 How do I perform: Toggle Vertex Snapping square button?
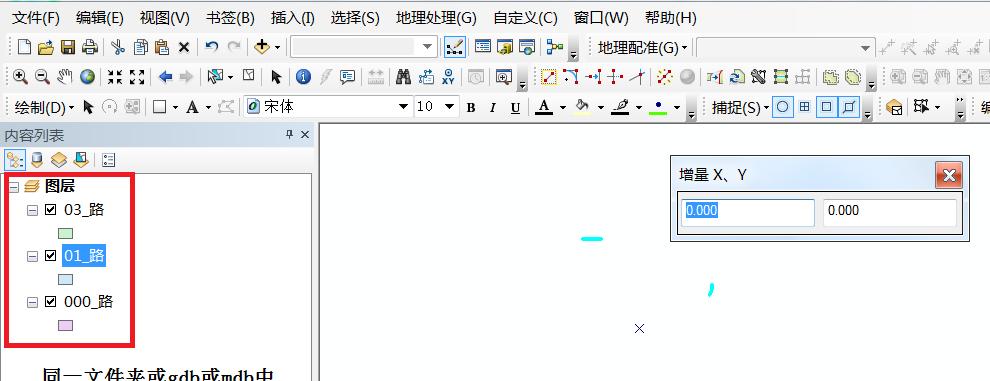point(826,107)
